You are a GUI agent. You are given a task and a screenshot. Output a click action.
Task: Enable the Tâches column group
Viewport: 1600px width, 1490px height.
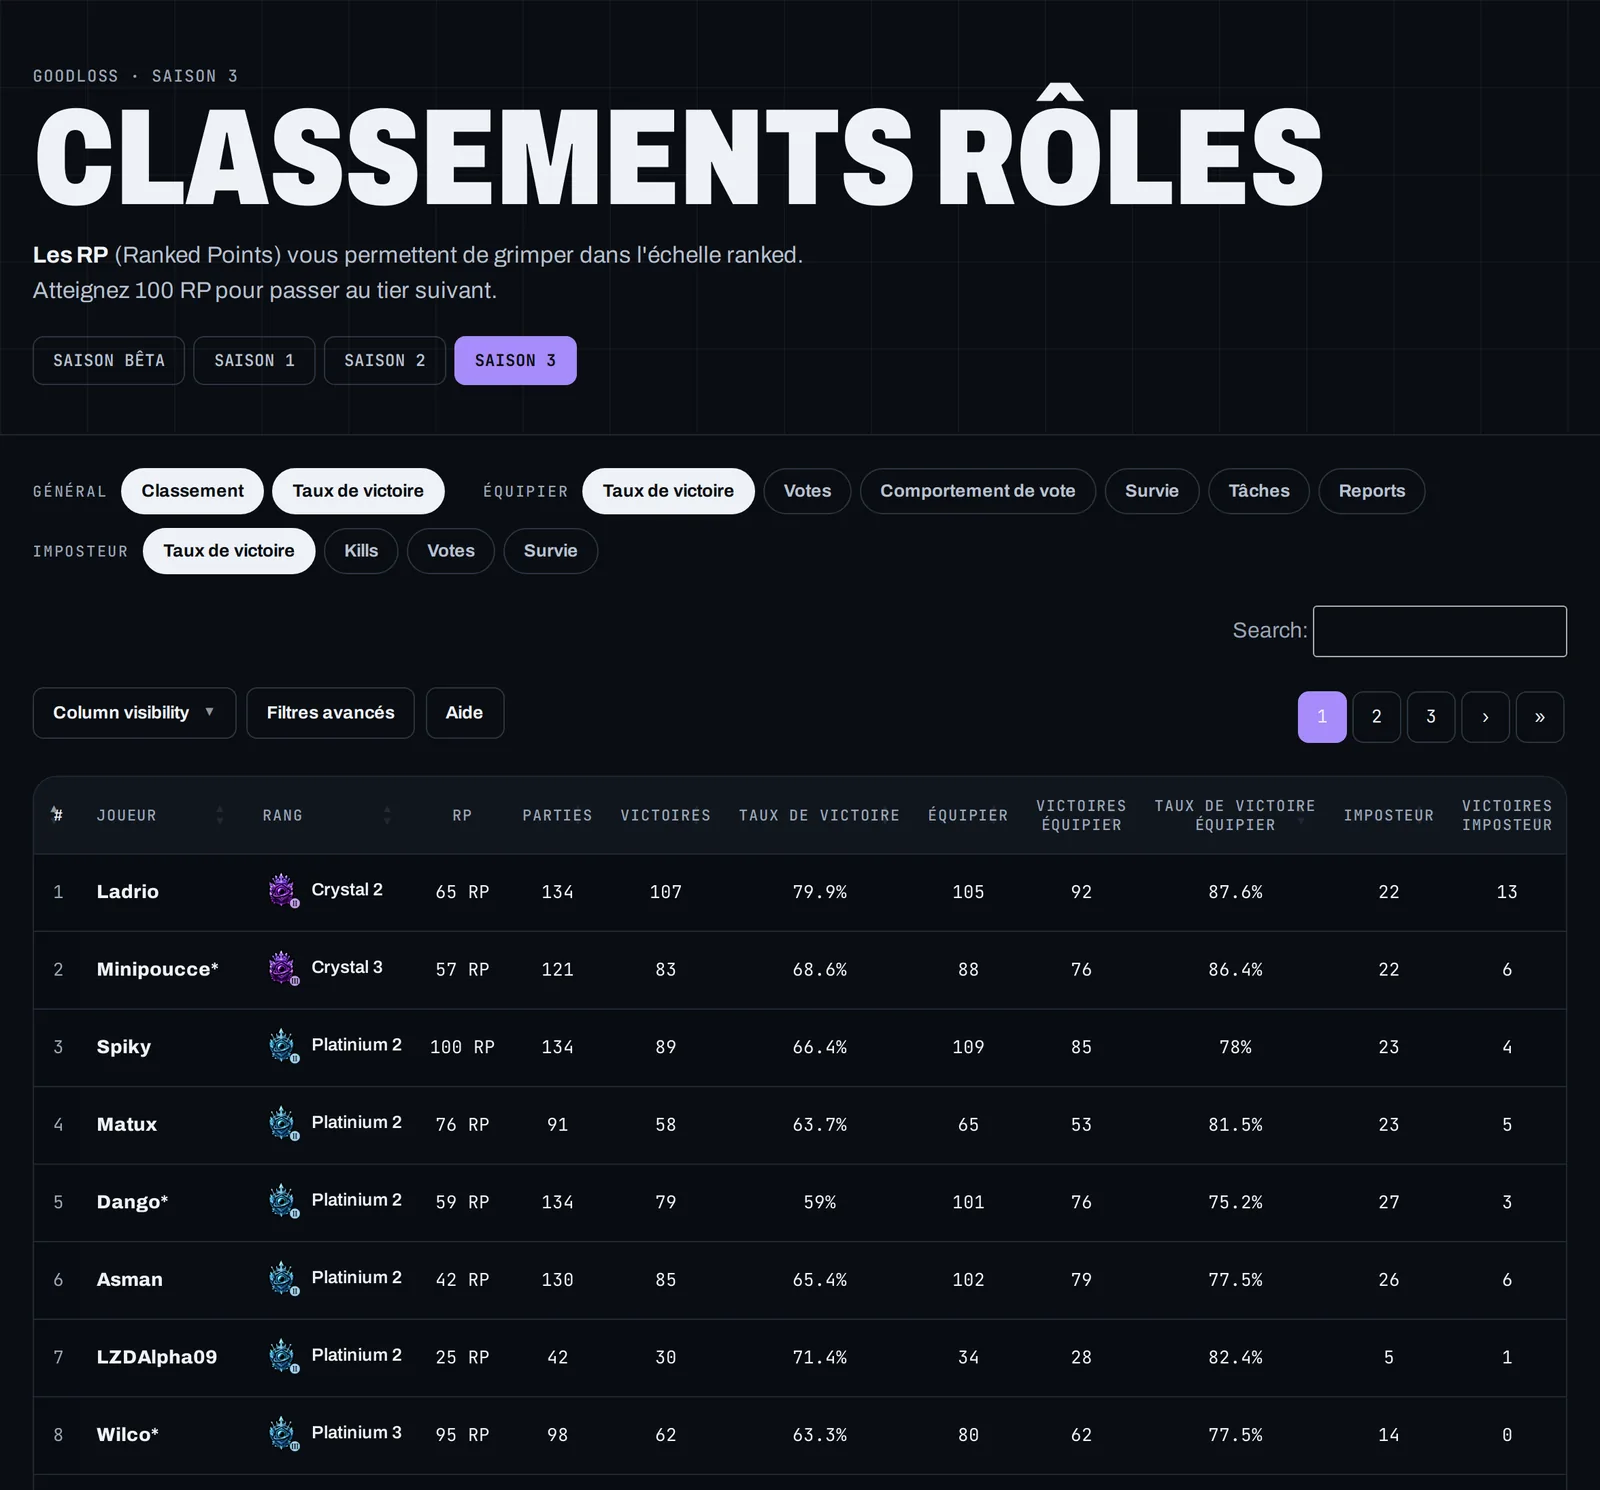pos(1259,491)
